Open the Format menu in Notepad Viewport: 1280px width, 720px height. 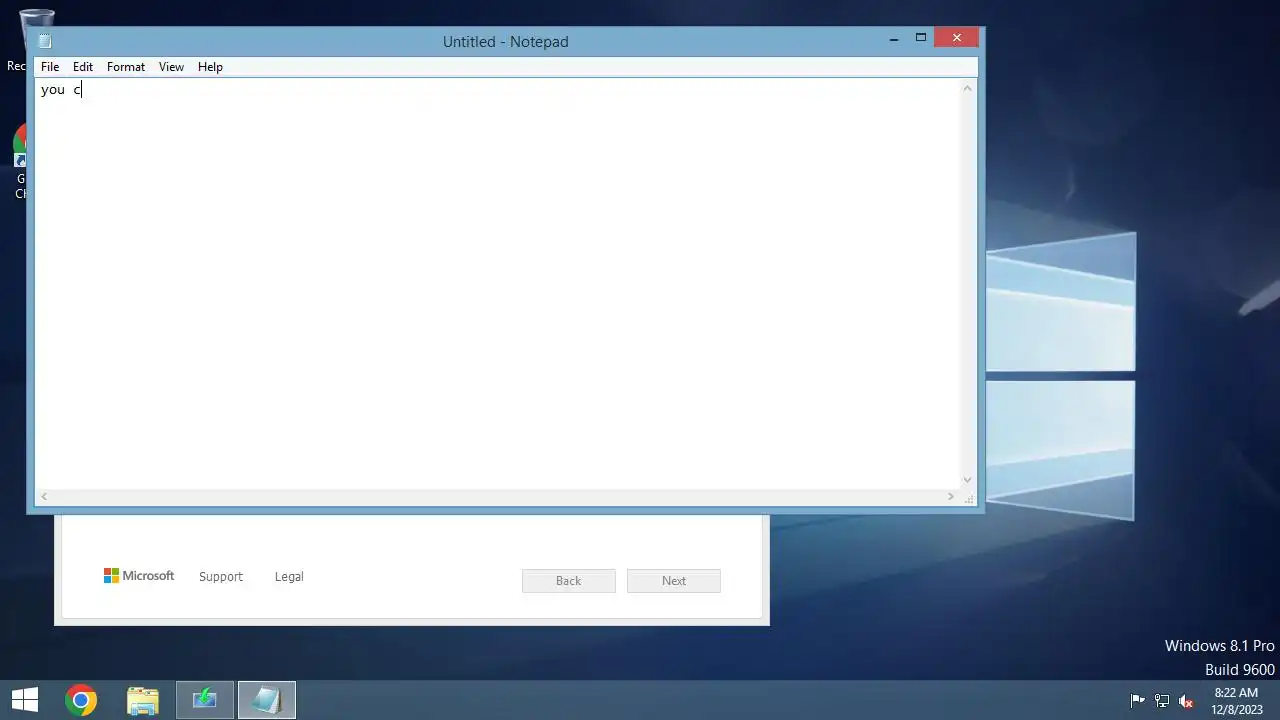[x=126, y=67]
